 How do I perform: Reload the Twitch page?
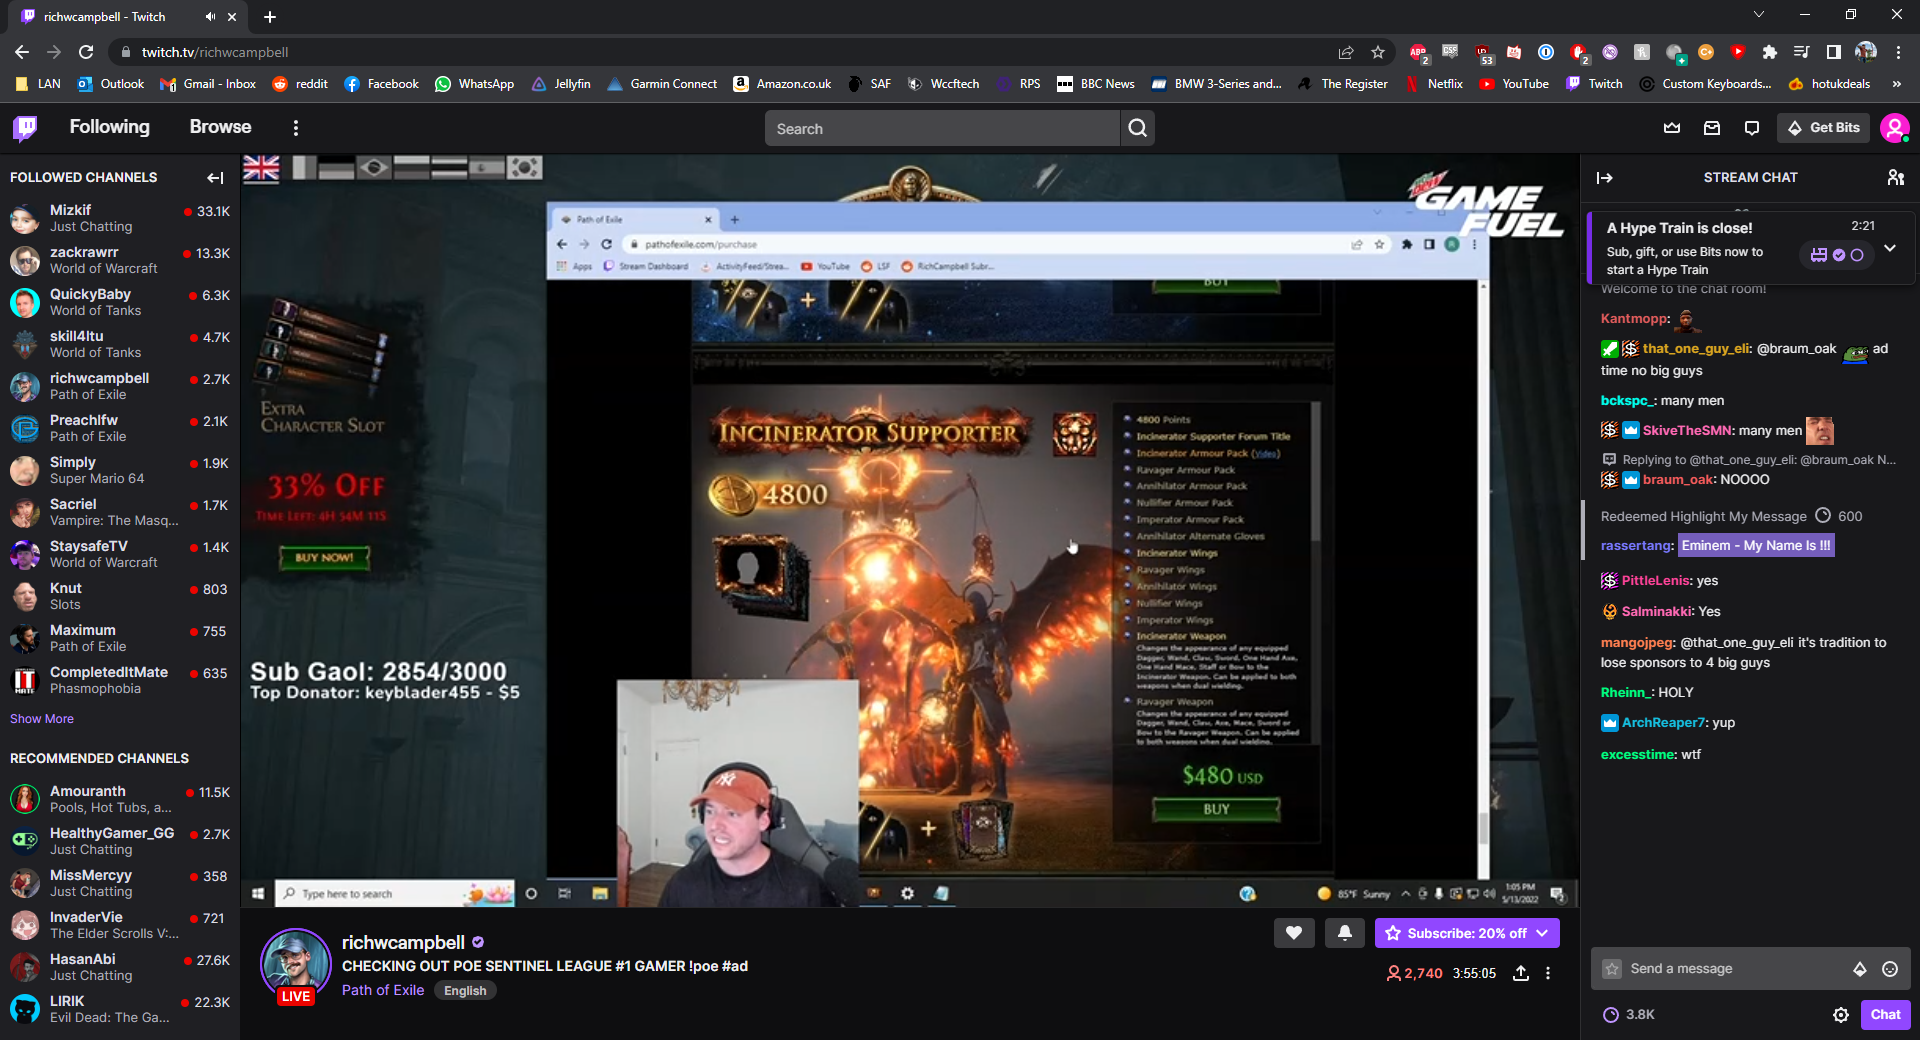[x=86, y=52]
